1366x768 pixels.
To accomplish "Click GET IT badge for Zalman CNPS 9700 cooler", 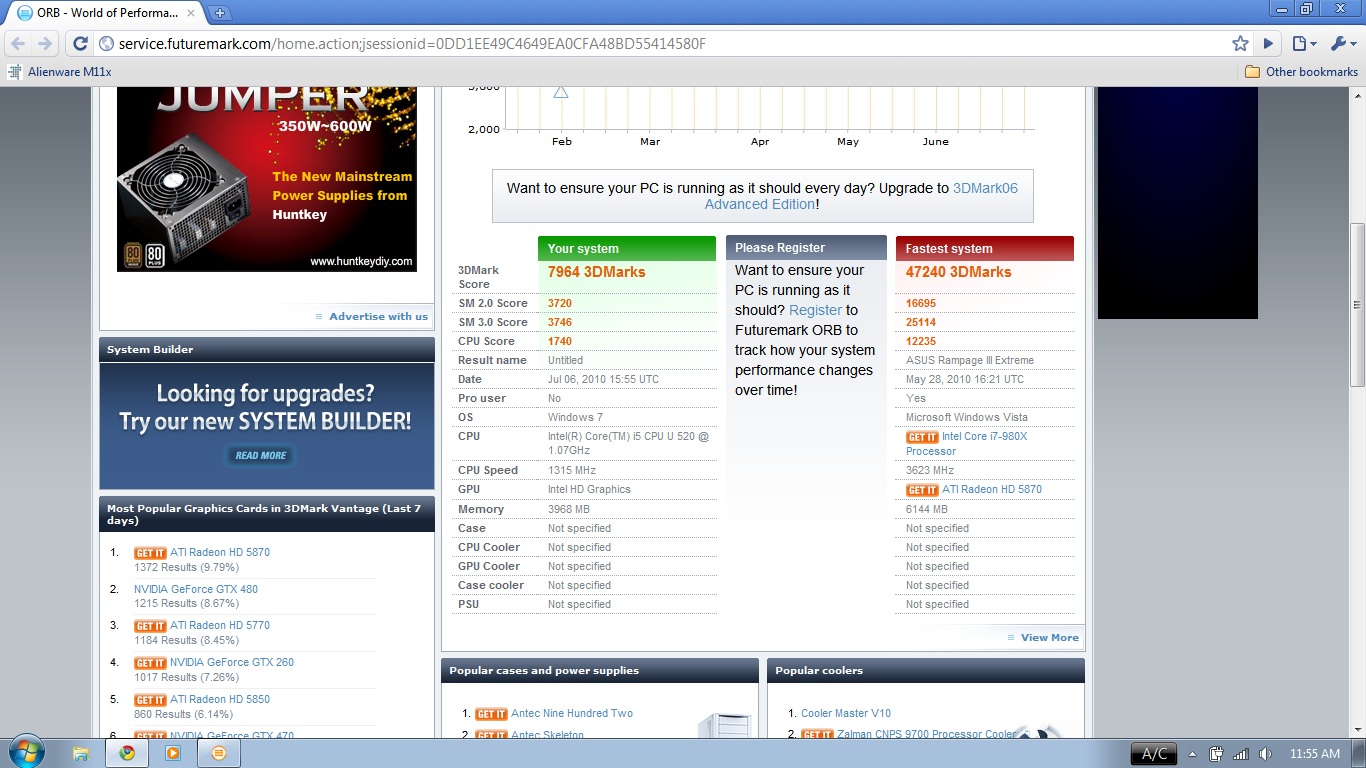I will [x=817, y=735].
